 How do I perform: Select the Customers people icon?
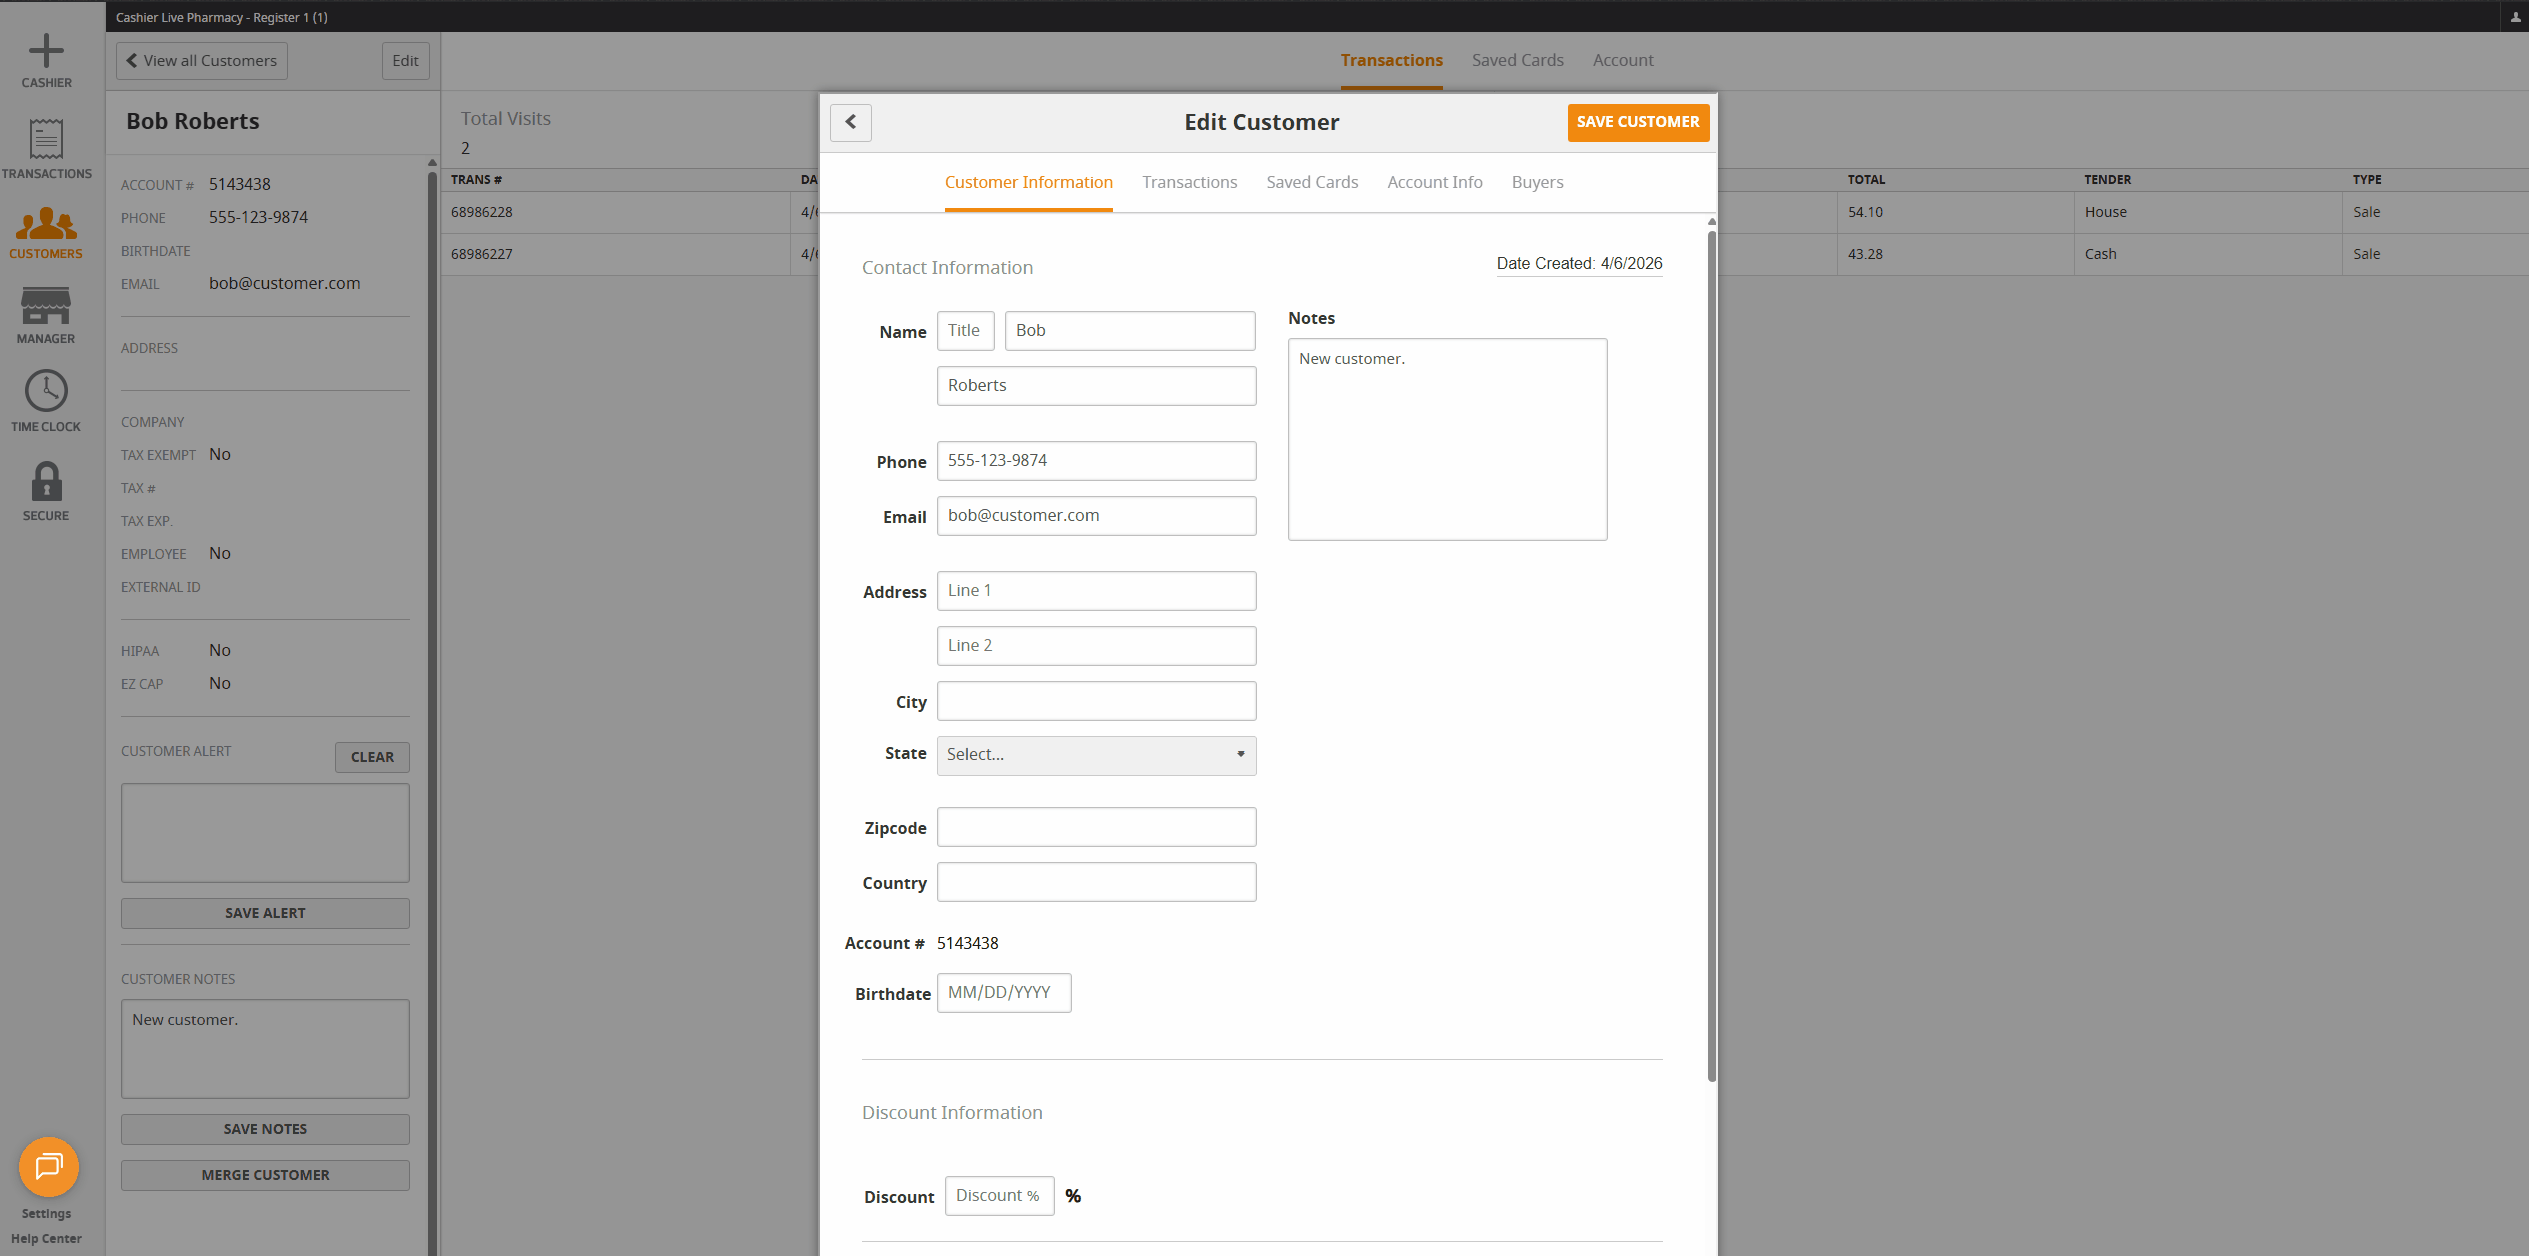tap(46, 224)
